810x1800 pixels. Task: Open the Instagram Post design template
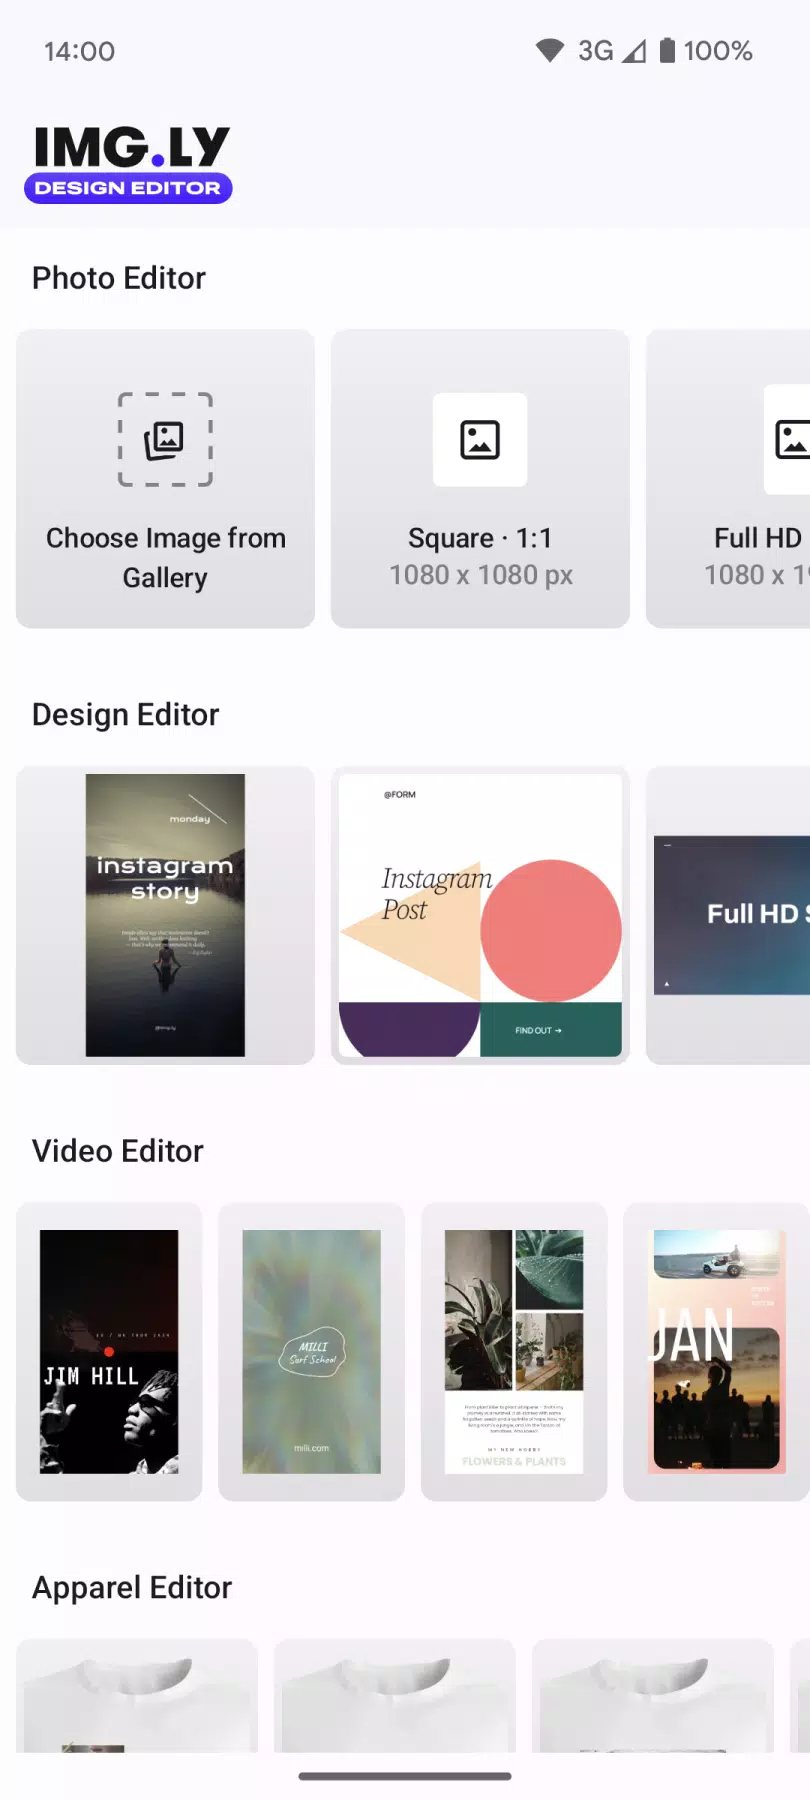point(480,915)
